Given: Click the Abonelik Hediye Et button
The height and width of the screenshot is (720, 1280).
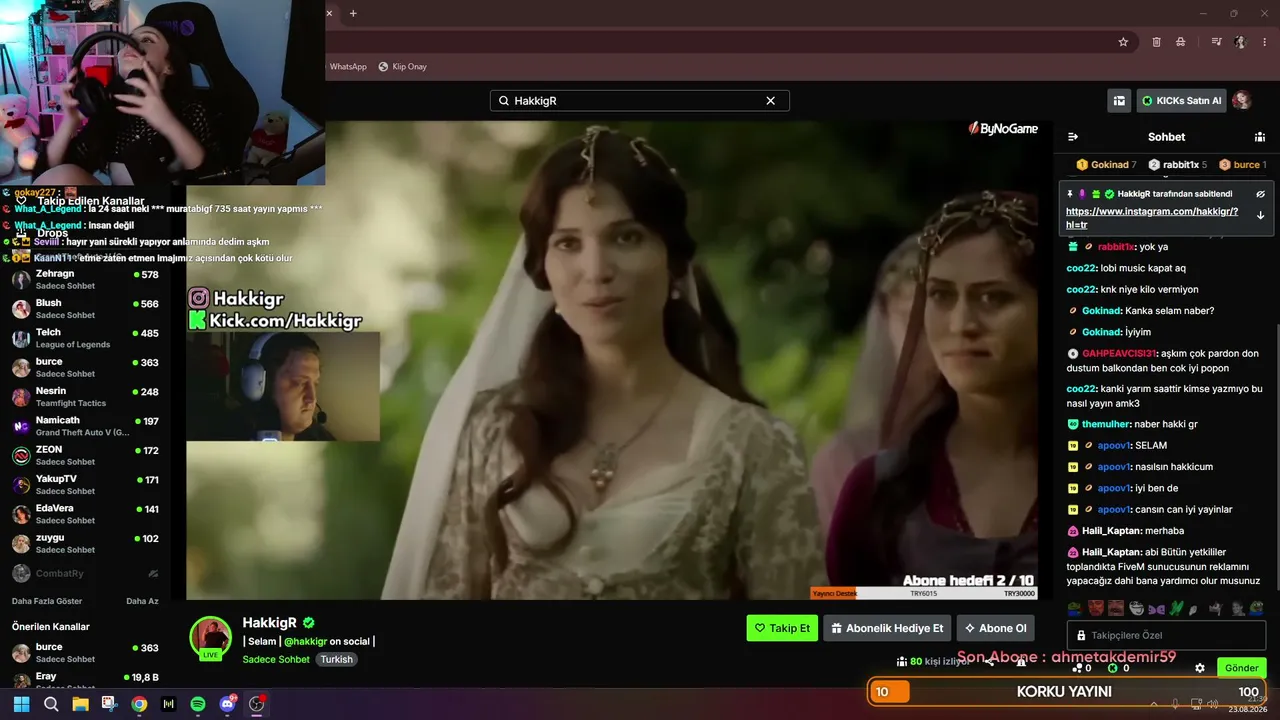Looking at the screenshot, I should point(887,628).
